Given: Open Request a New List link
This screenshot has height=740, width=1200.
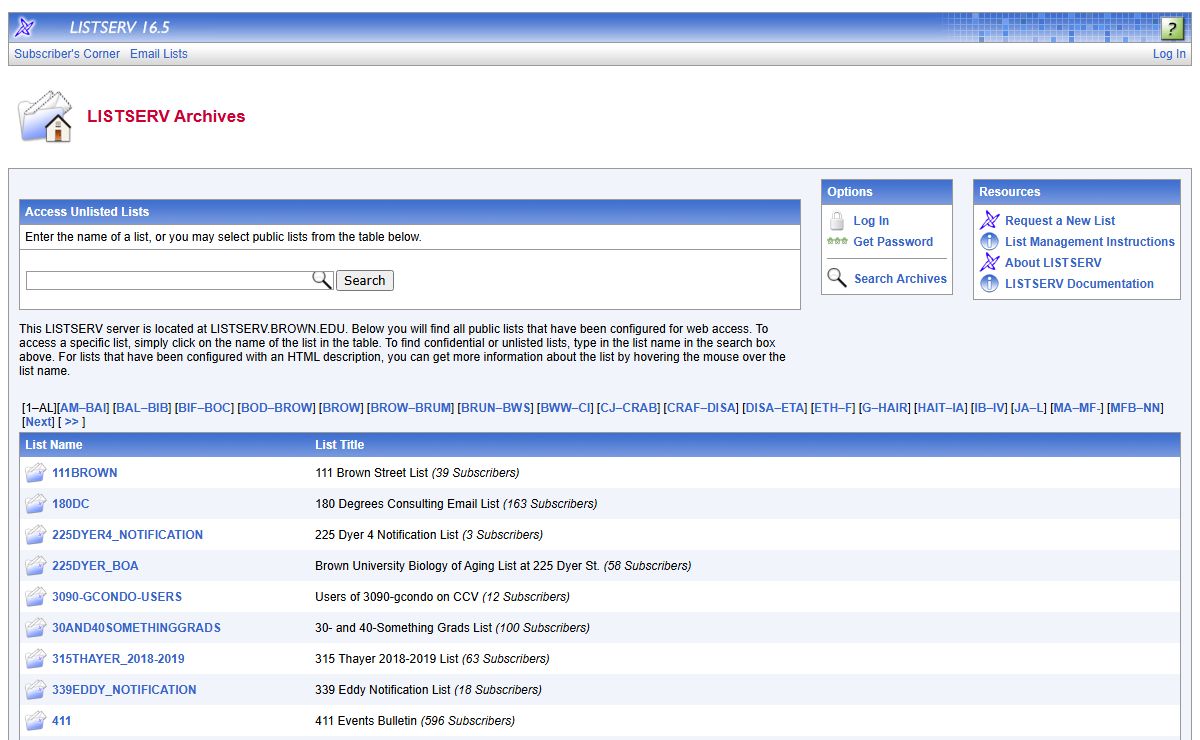Looking at the screenshot, I should pyautogui.click(x=1060, y=221).
